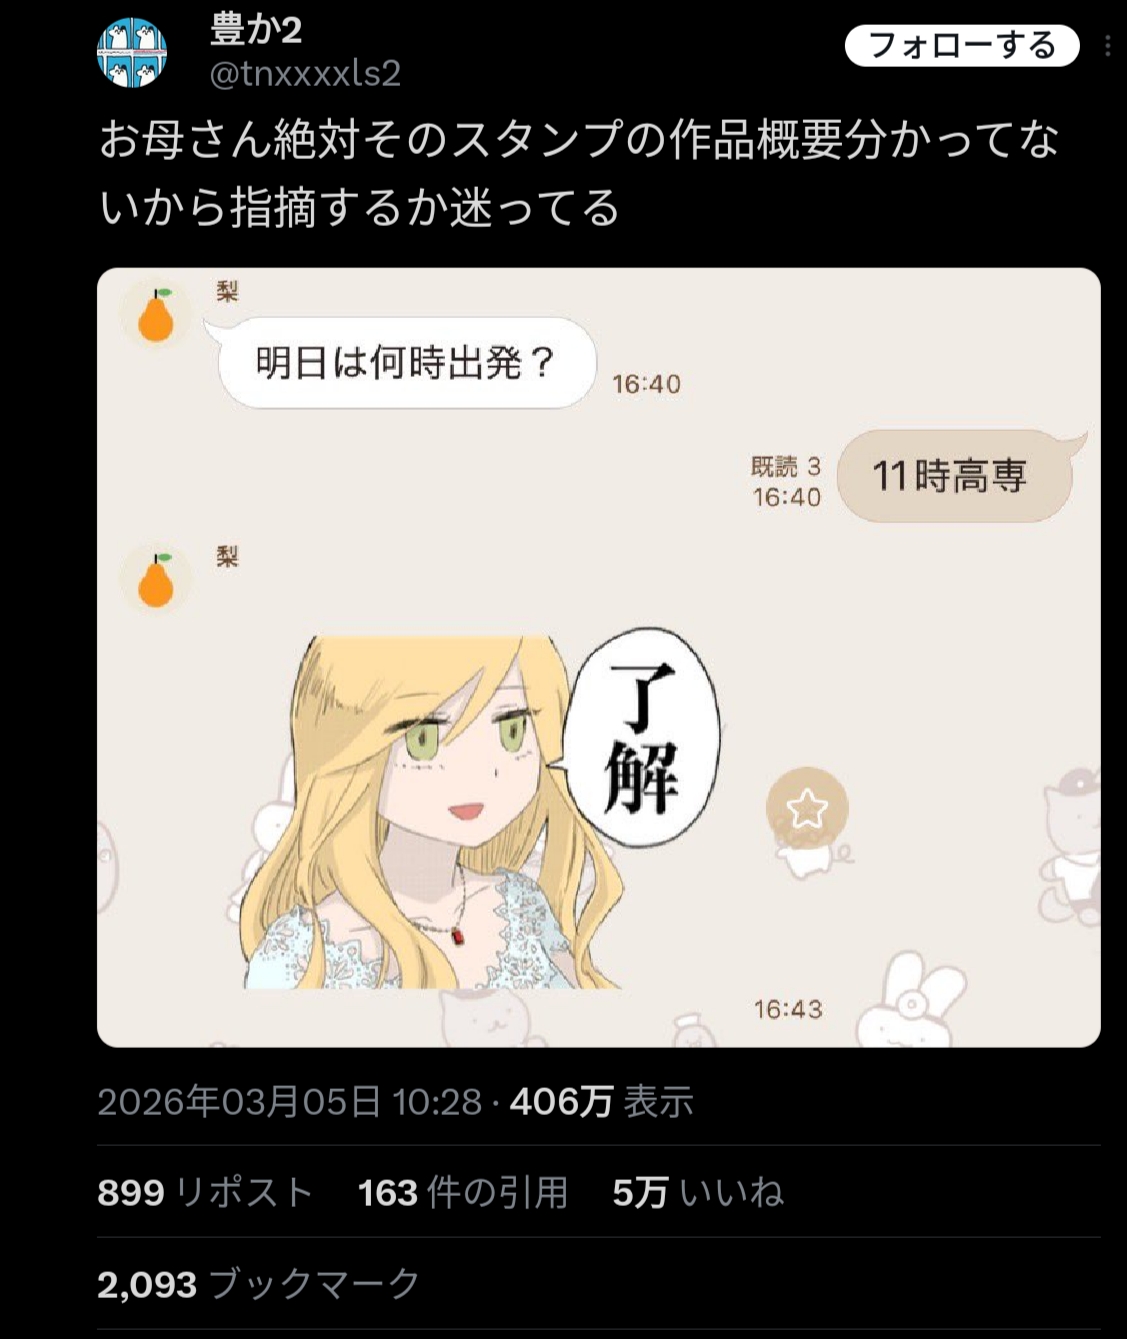The width and height of the screenshot is (1127, 1339).
Task: Click the 了解 speech bubble on the sticker
Action: click(x=642, y=738)
